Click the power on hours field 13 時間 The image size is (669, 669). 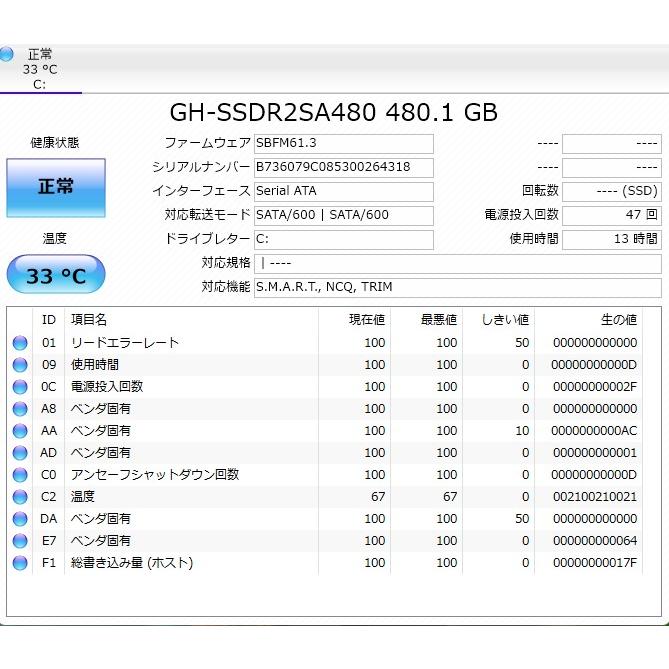pyautogui.click(x=612, y=239)
